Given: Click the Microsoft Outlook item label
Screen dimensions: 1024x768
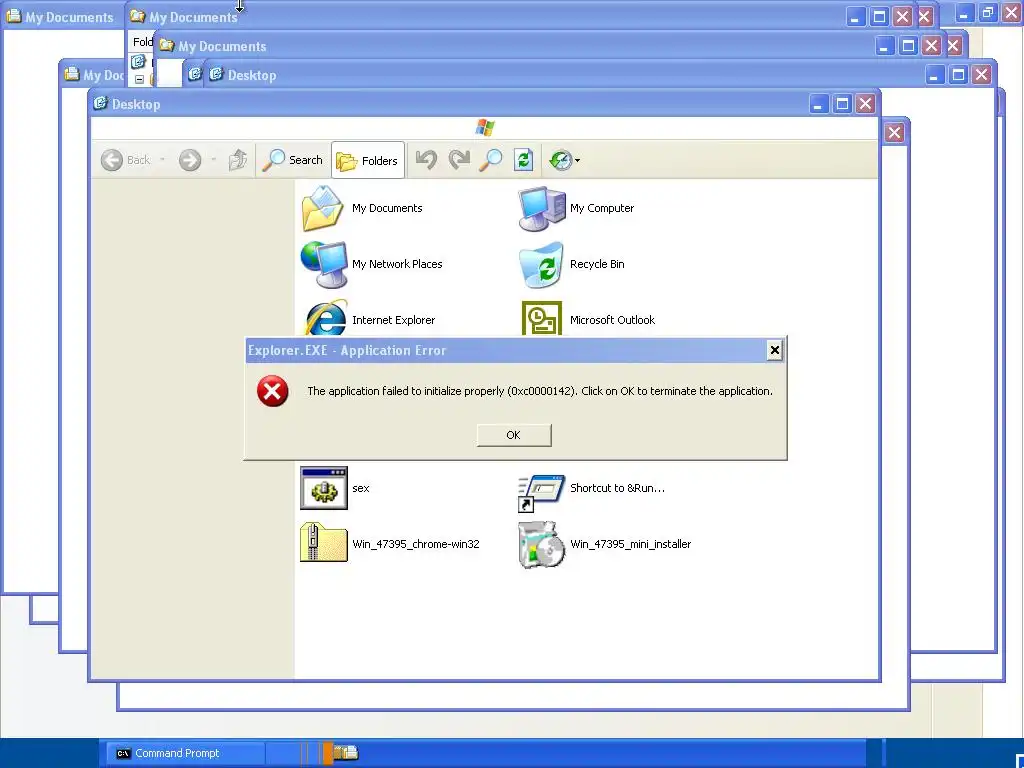Looking at the screenshot, I should (x=613, y=320).
